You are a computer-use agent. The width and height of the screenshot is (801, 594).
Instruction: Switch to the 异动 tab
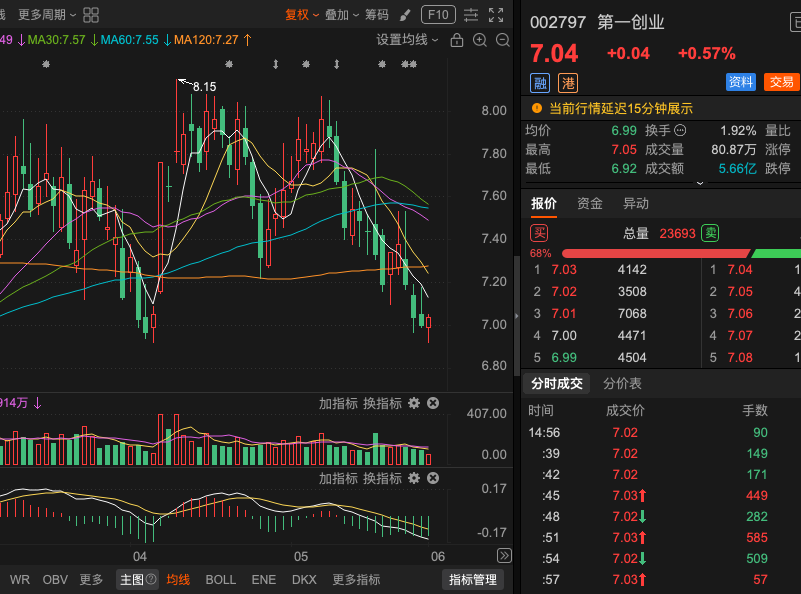pos(635,204)
